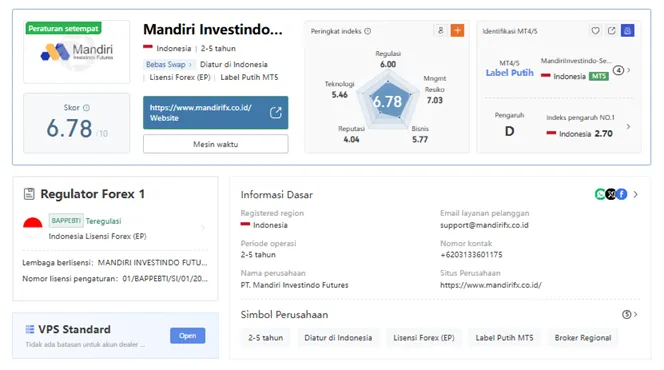Click the Teregulasi status text
Viewport: 664px width, 370px height.
(x=103, y=221)
